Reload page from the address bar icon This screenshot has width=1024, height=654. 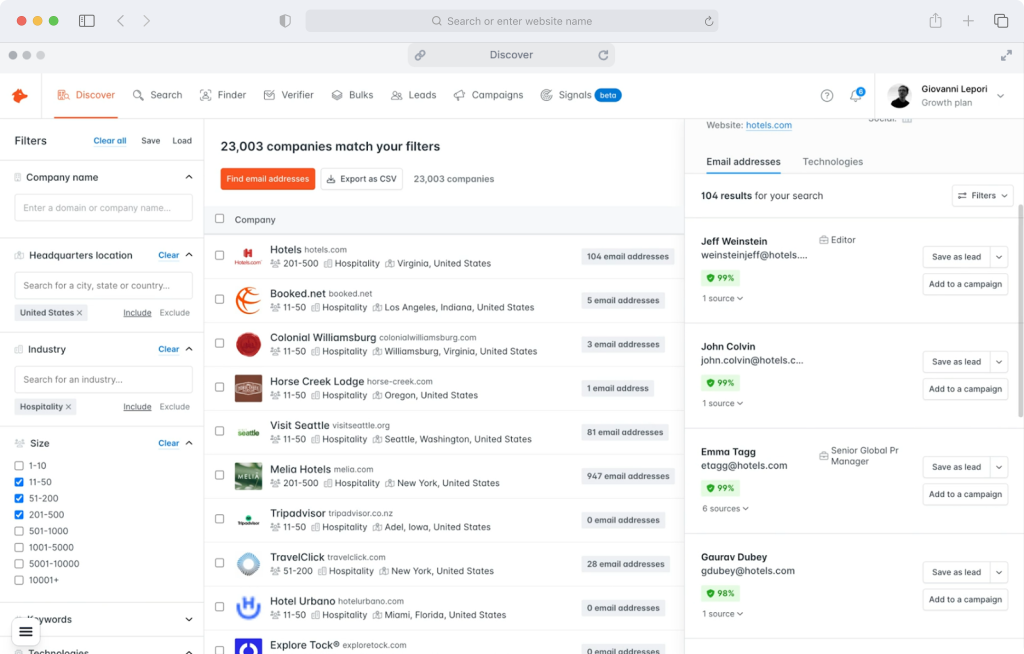(709, 21)
